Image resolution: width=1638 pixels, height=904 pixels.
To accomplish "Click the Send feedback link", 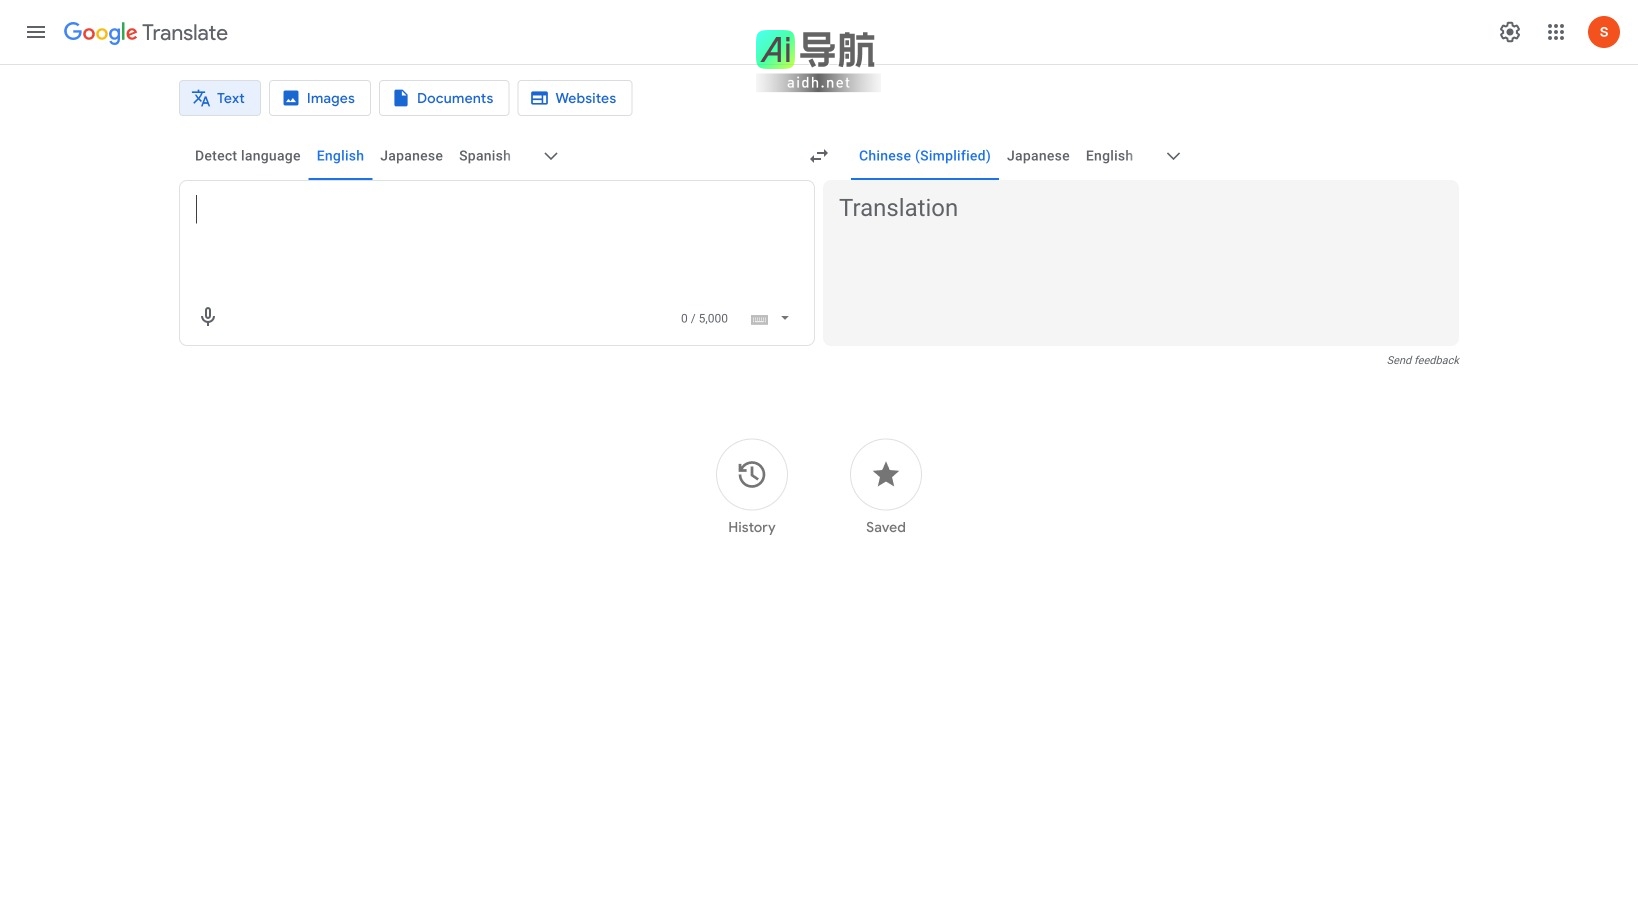I will [x=1422, y=360].
